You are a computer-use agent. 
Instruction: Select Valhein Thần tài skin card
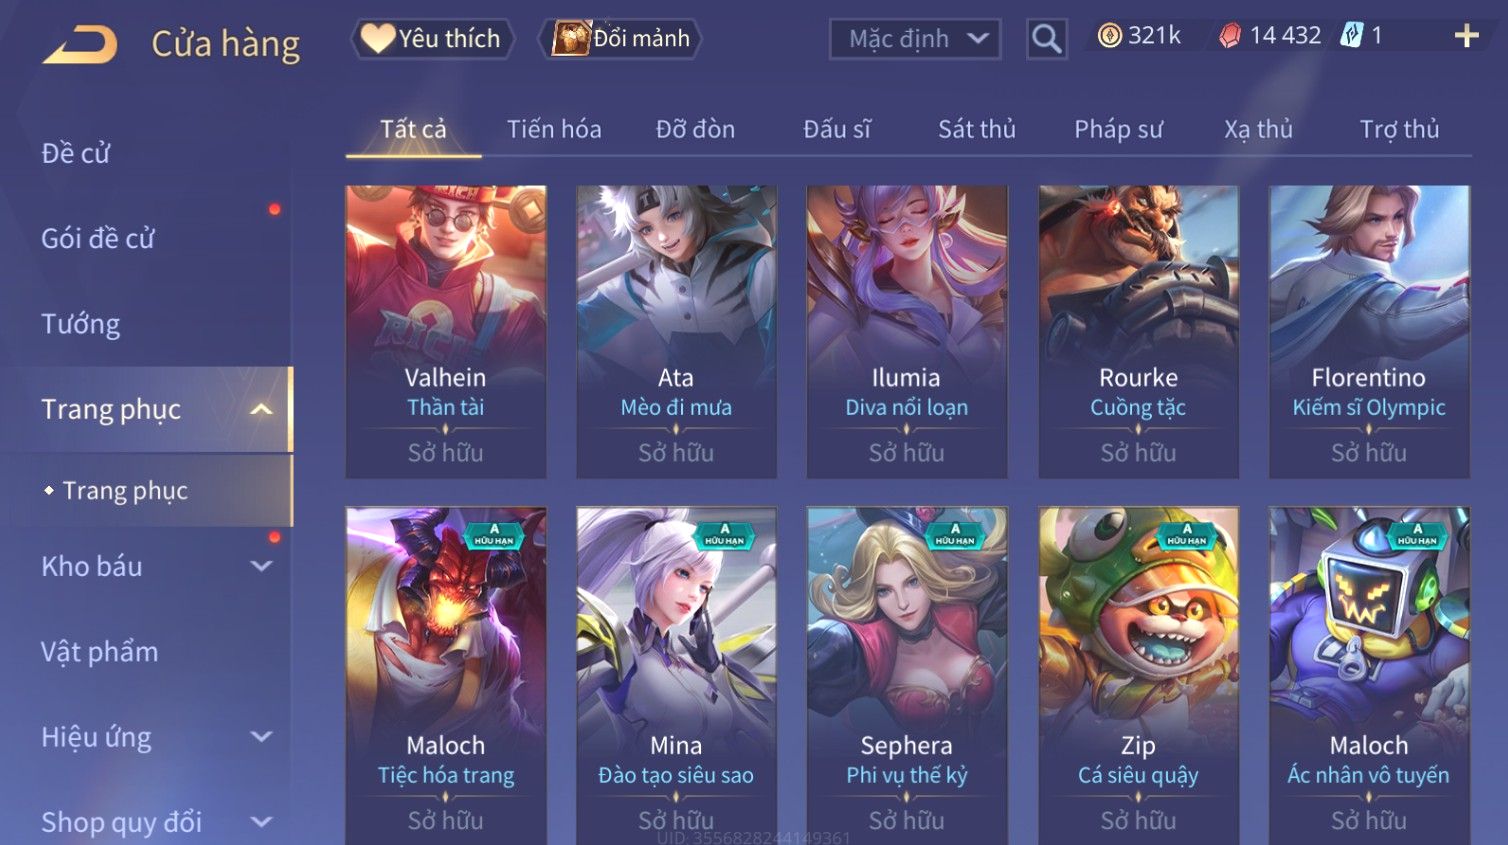pyautogui.click(x=446, y=331)
